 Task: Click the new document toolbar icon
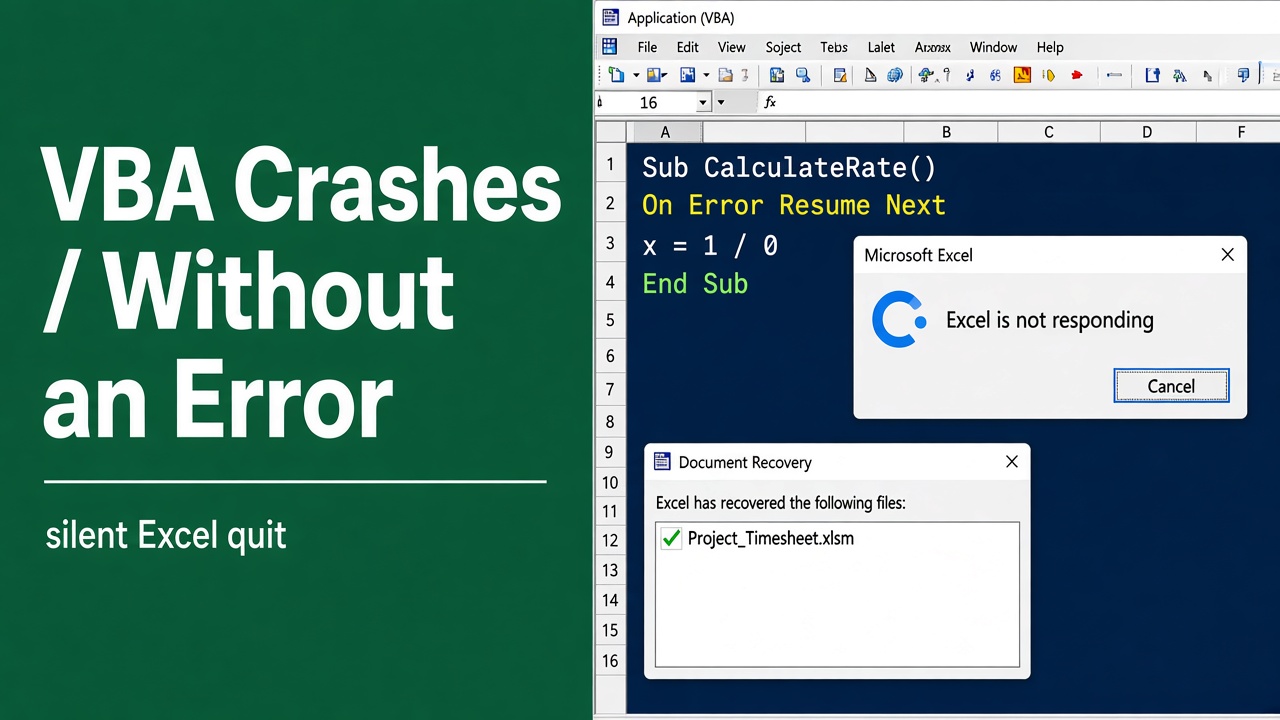click(616, 75)
